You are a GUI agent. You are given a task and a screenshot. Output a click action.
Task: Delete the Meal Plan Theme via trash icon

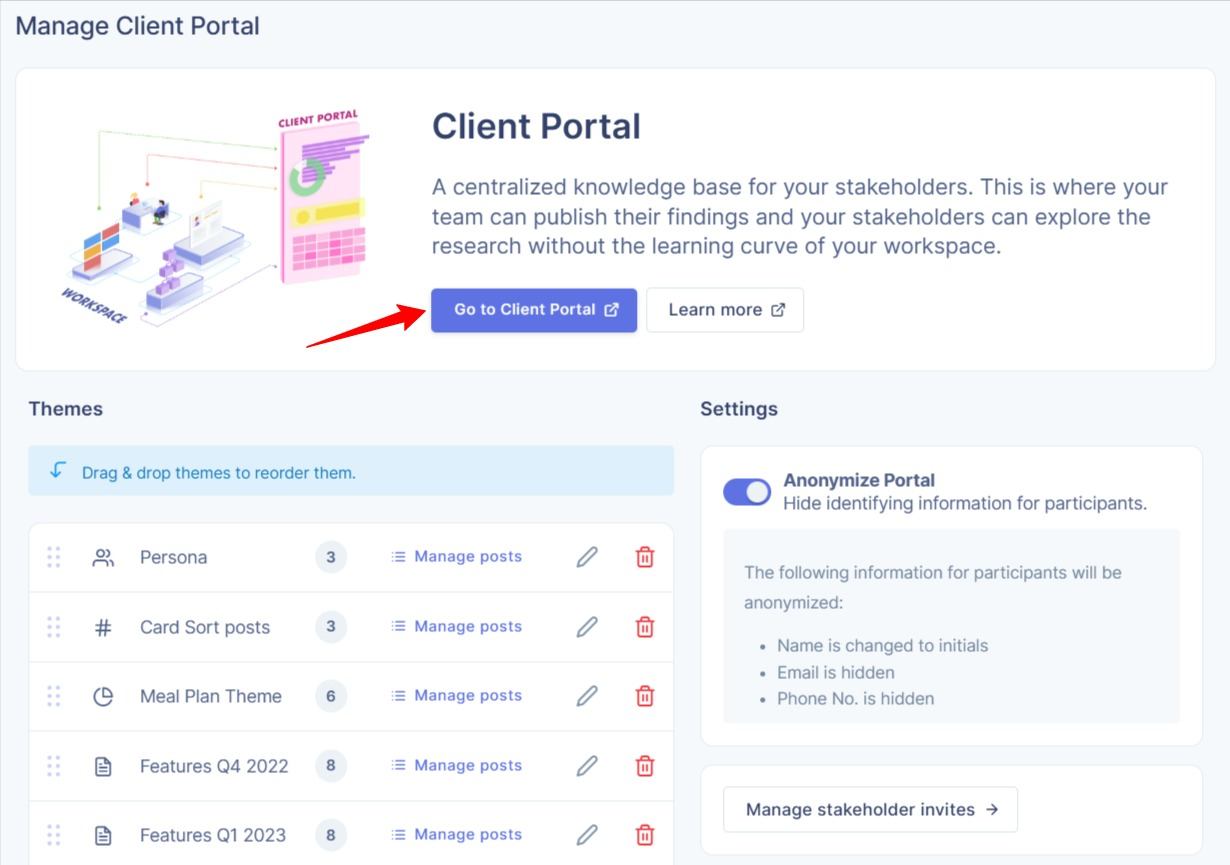(645, 696)
